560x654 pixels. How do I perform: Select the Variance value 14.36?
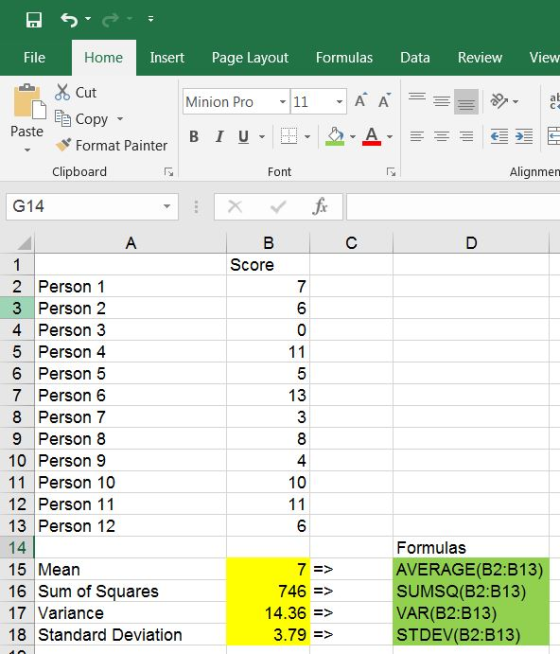[x=268, y=613]
